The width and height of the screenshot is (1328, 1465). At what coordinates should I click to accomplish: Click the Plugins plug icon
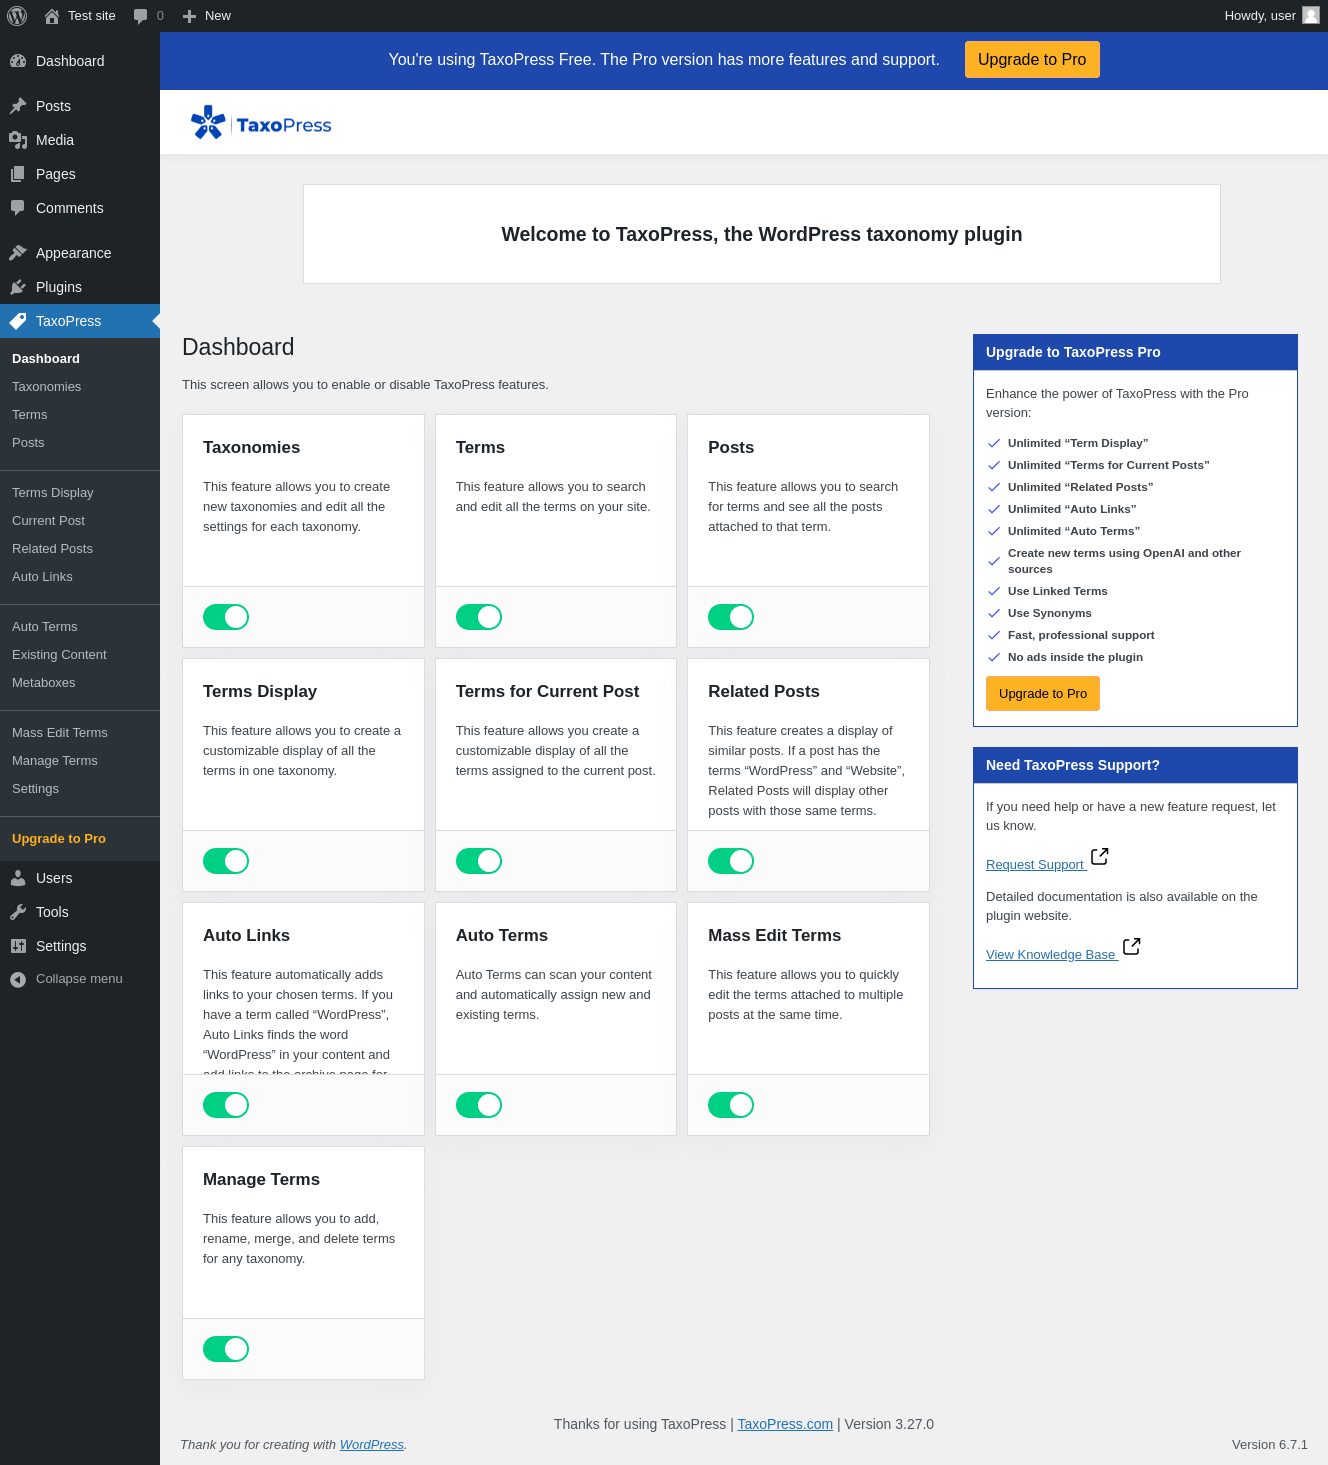[x=18, y=287]
